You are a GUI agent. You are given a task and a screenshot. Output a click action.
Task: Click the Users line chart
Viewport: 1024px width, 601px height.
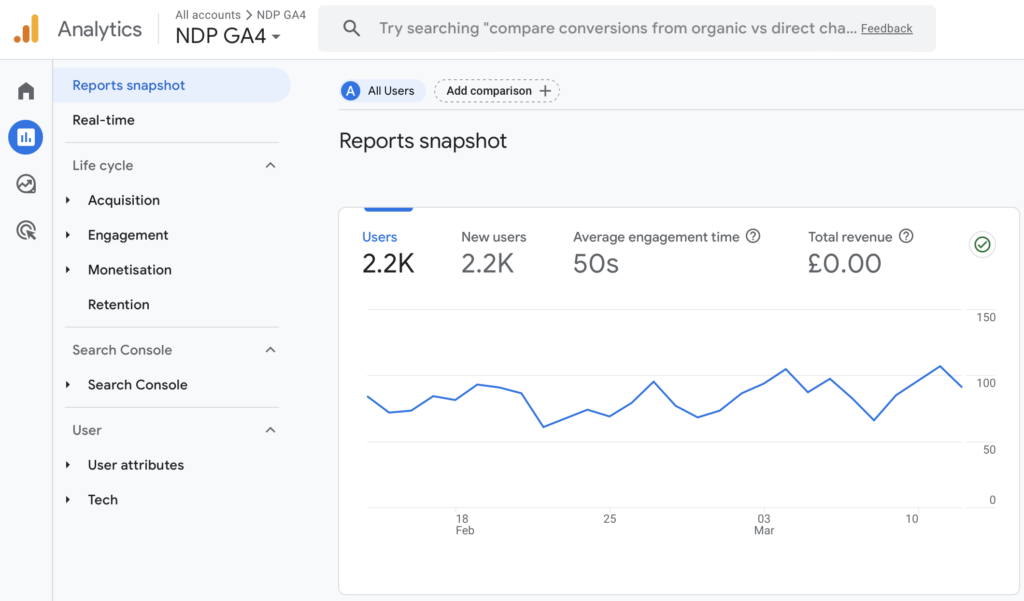[x=665, y=396]
